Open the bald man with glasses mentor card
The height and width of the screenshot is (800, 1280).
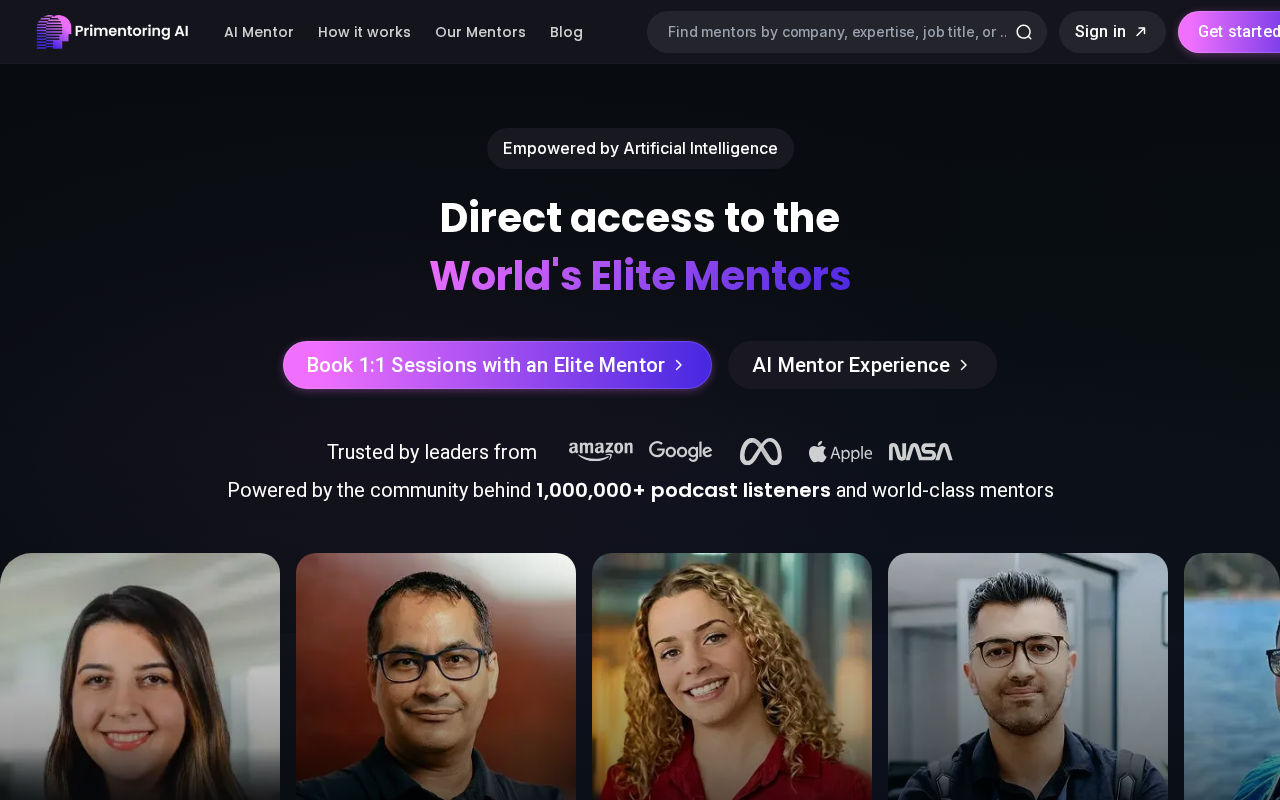pos(436,676)
